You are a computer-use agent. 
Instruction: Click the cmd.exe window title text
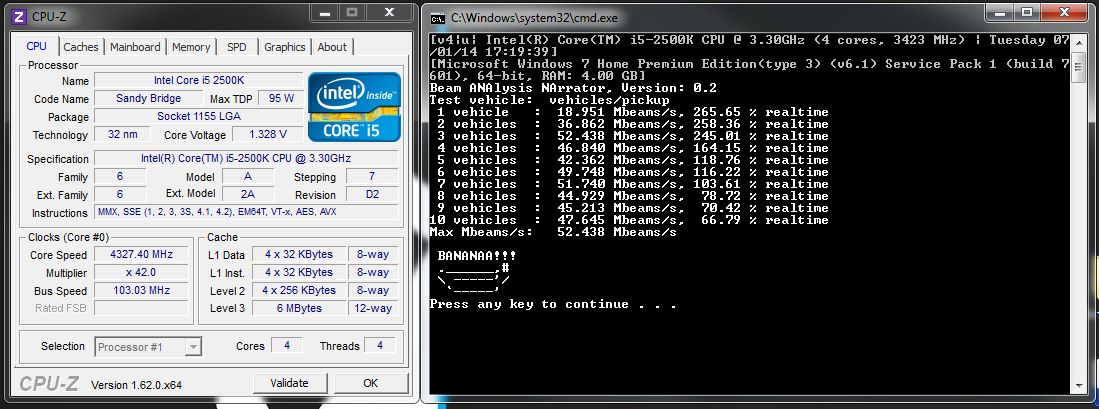534,18
